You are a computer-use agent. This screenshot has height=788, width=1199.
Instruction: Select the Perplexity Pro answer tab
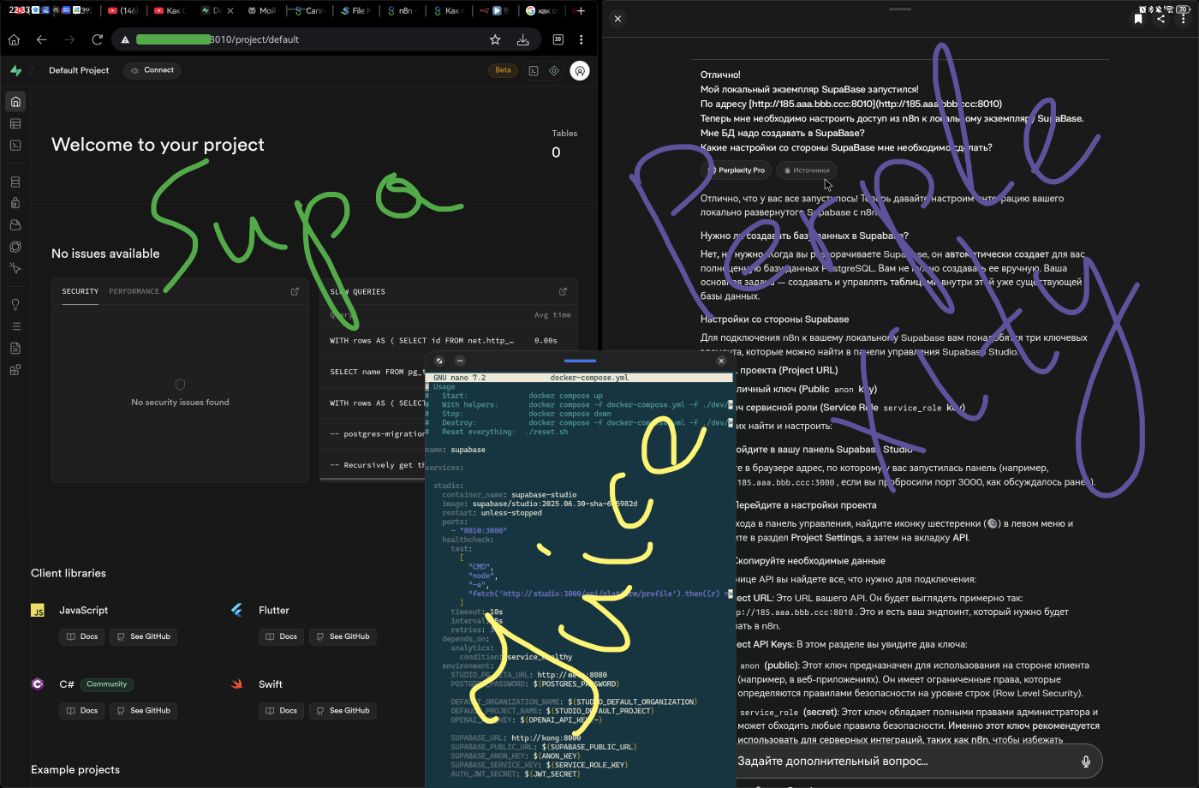(x=736, y=170)
